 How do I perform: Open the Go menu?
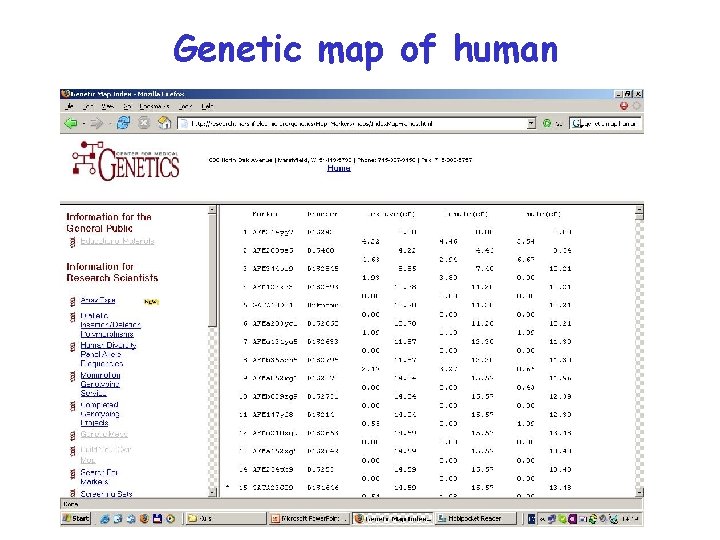[127, 107]
